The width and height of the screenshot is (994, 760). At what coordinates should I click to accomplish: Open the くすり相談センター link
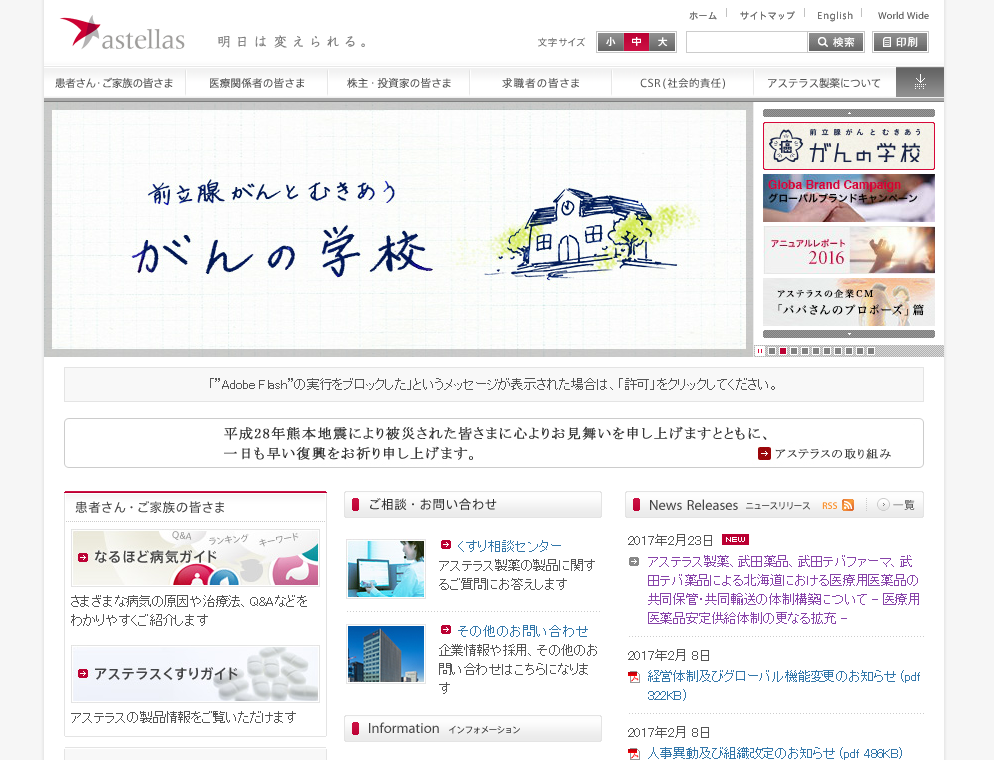[508, 546]
